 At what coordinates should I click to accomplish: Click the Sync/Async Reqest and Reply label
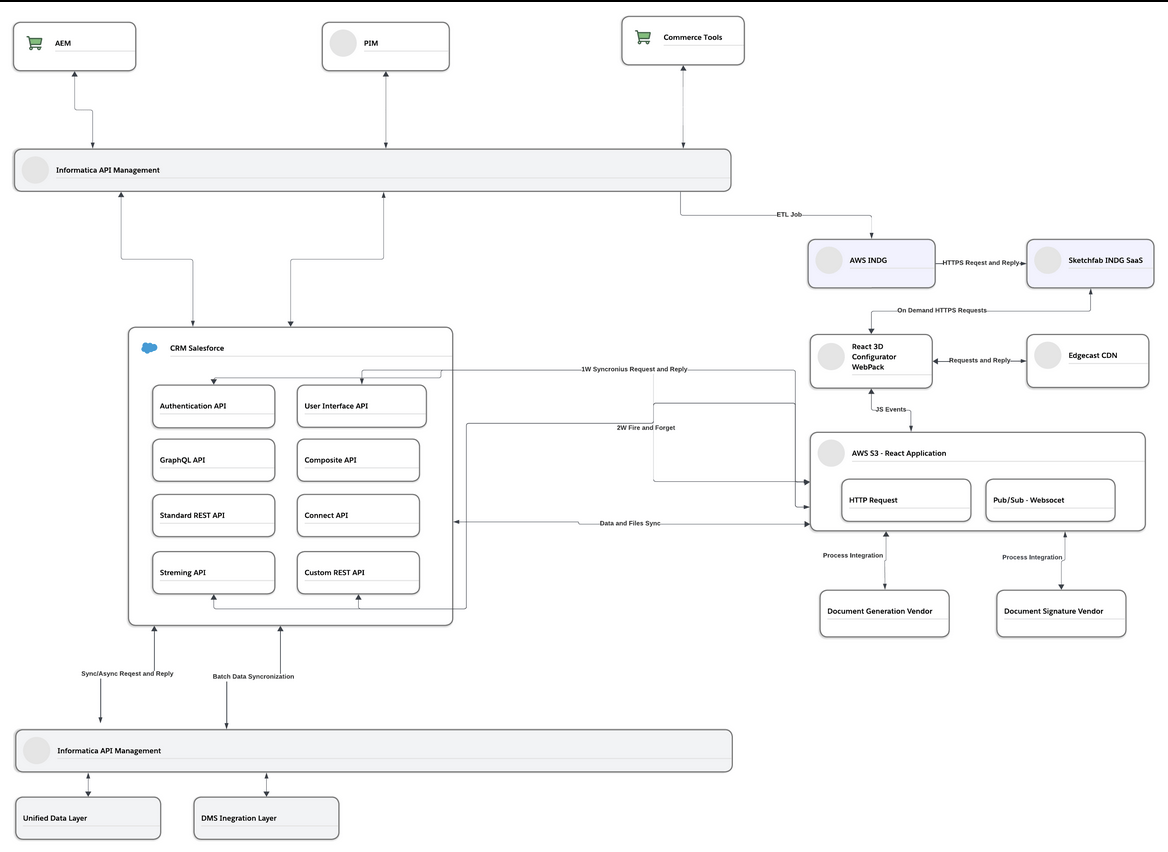click(127, 674)
